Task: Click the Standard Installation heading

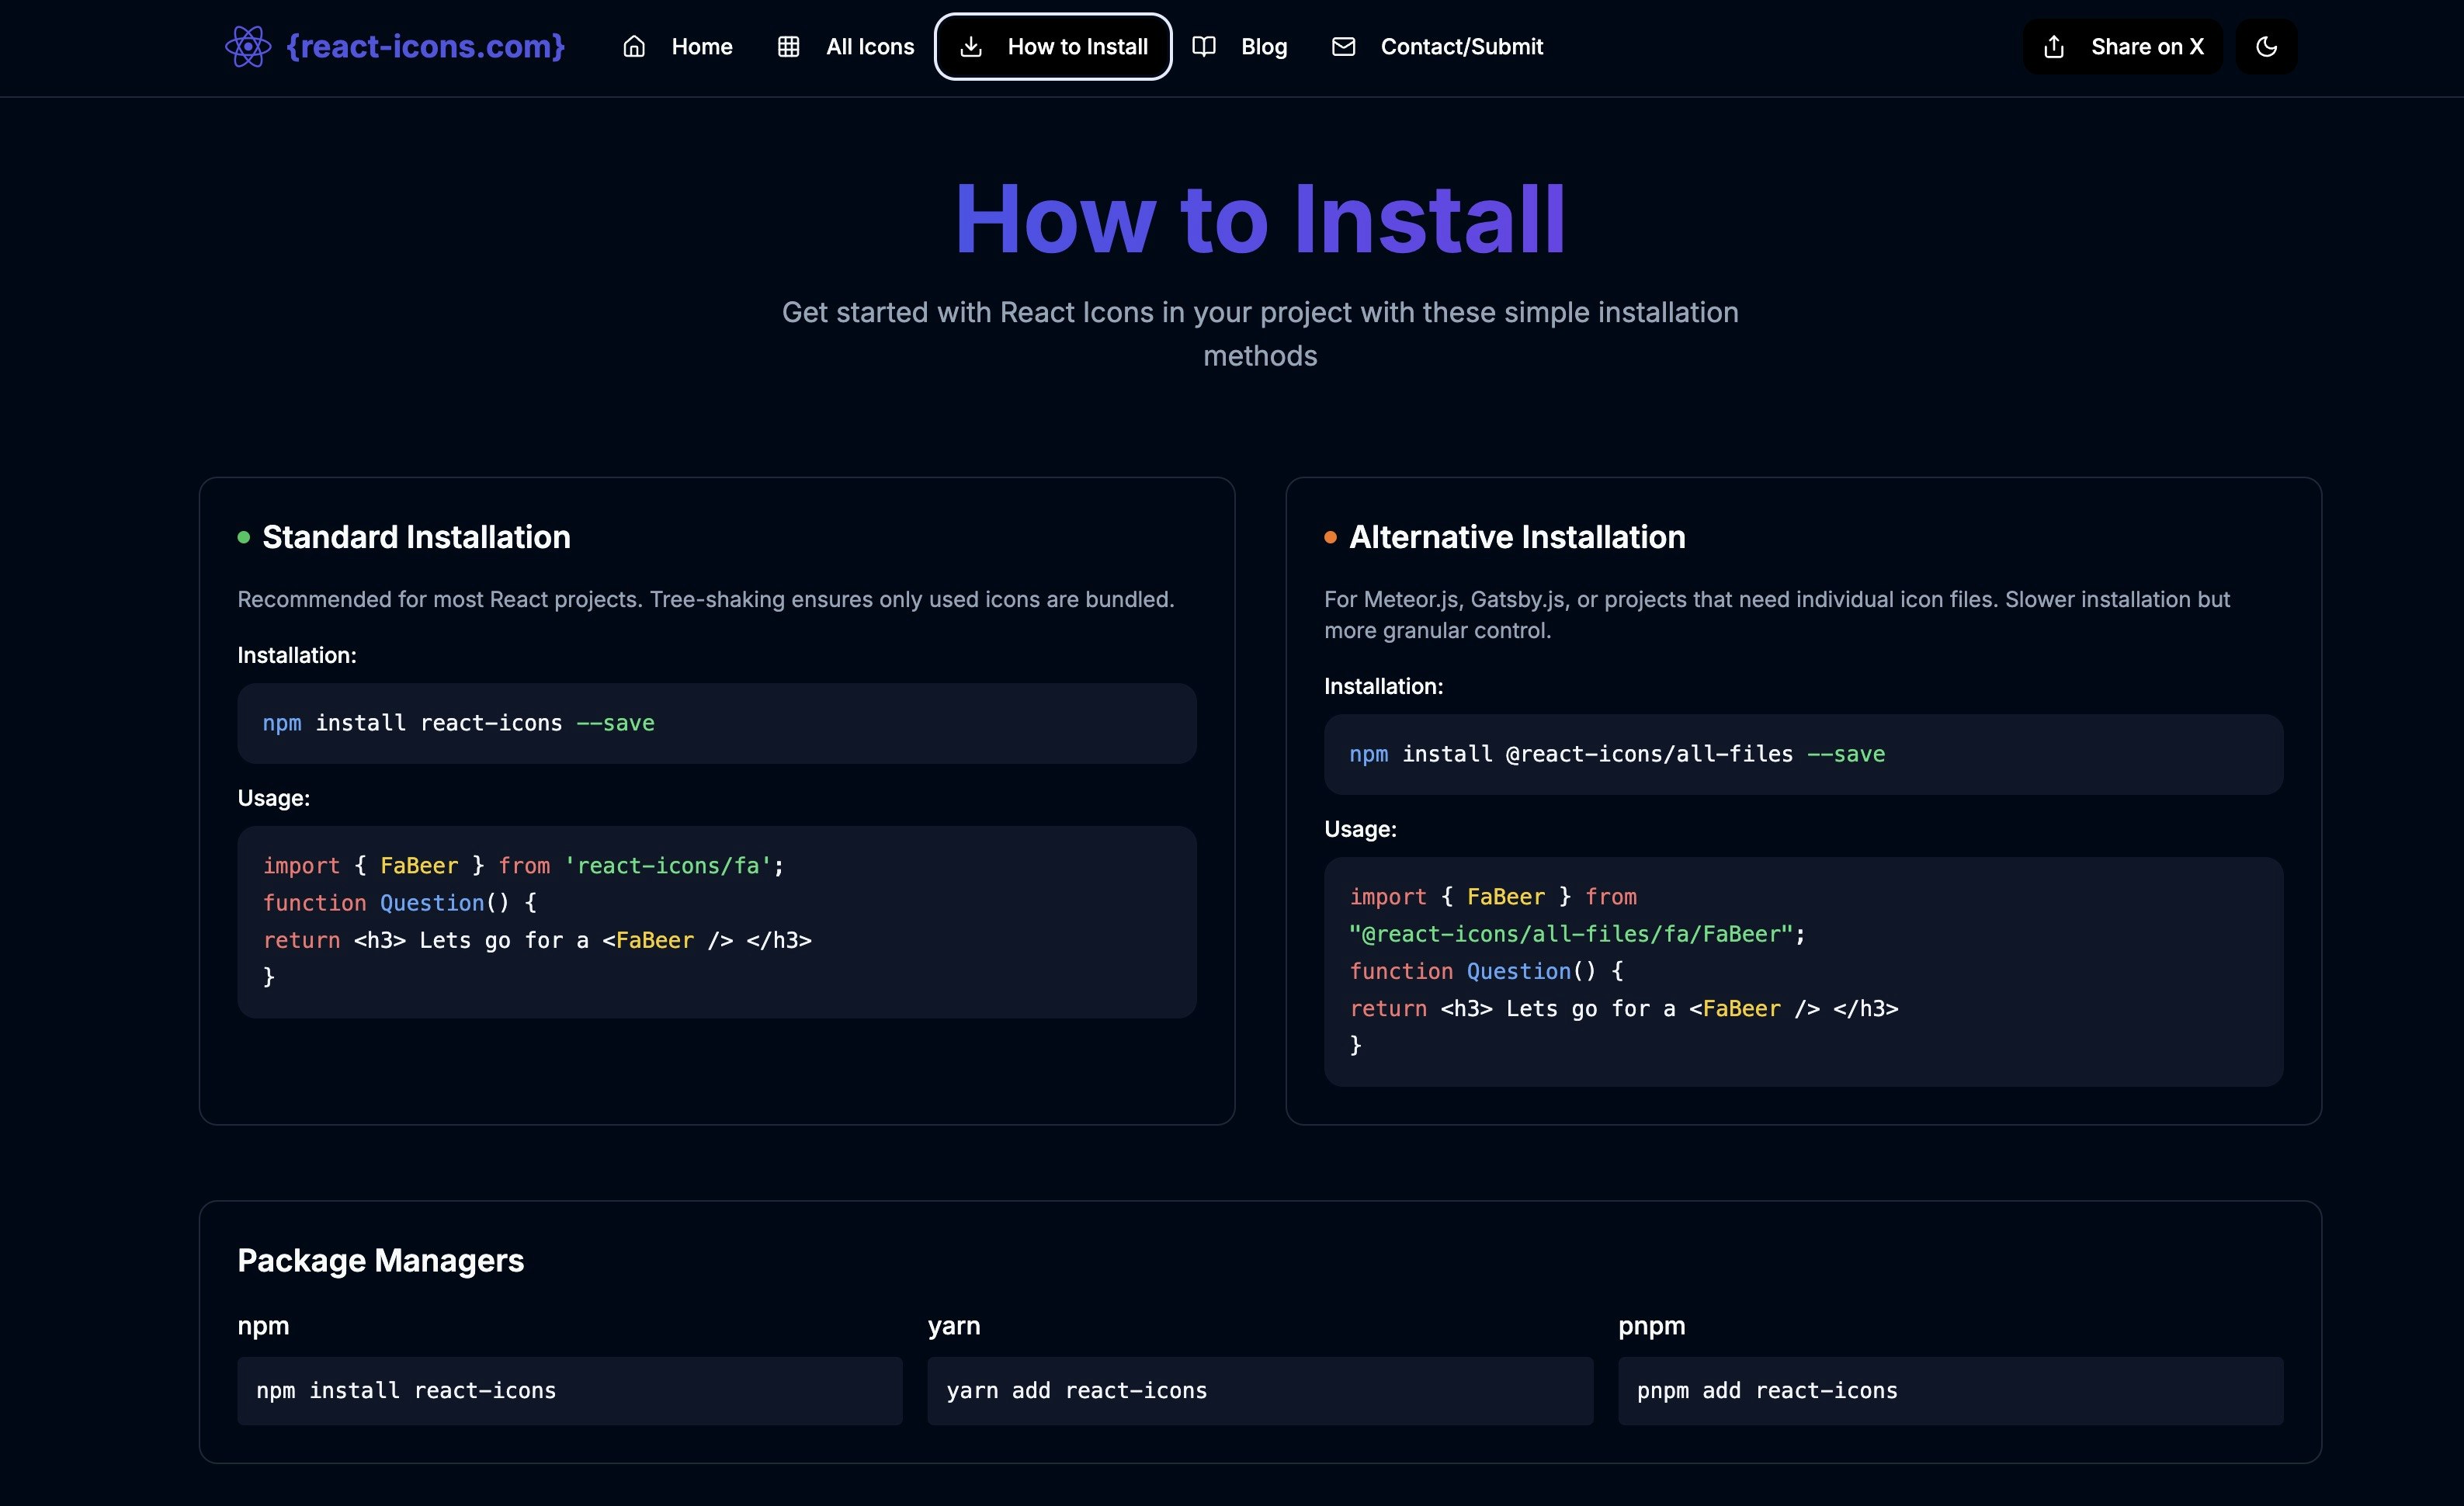Action: tap(416, 537)
